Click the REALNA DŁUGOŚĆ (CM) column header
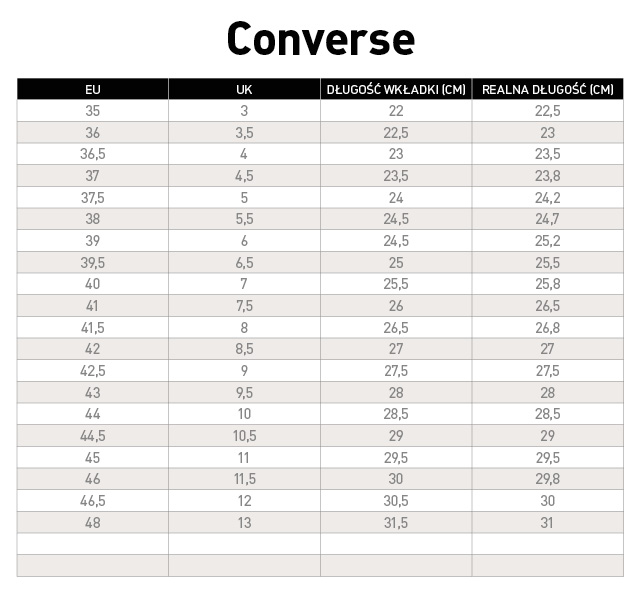Image resolution: width=641 pixels, height=595 pixels. pyautogui.click(x=547, y=89)
